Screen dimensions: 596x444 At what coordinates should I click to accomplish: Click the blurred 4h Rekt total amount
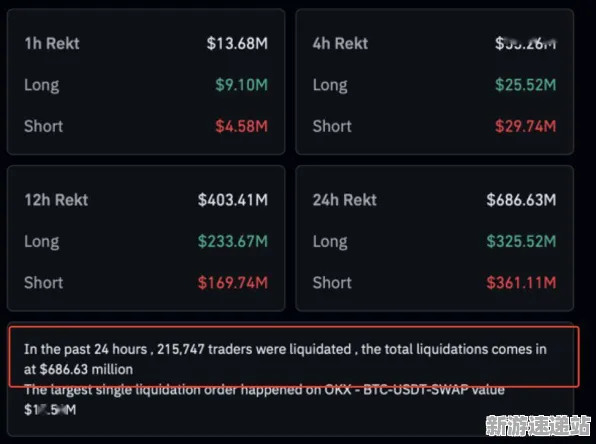click(525, 43)
